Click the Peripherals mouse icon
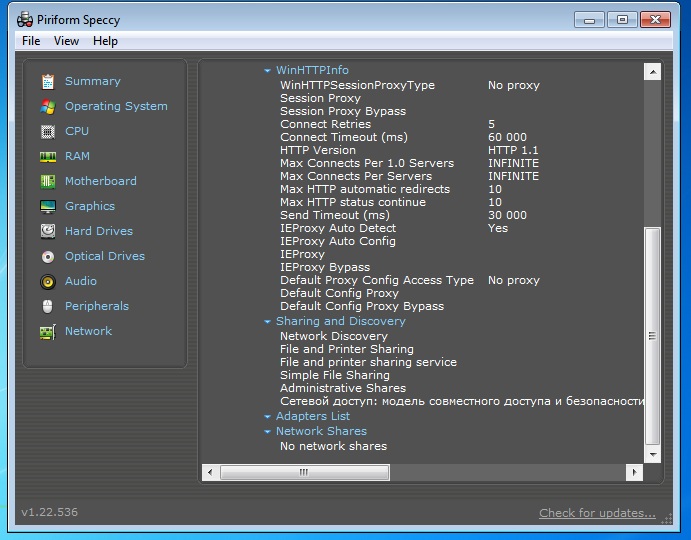 click(47, 306)
